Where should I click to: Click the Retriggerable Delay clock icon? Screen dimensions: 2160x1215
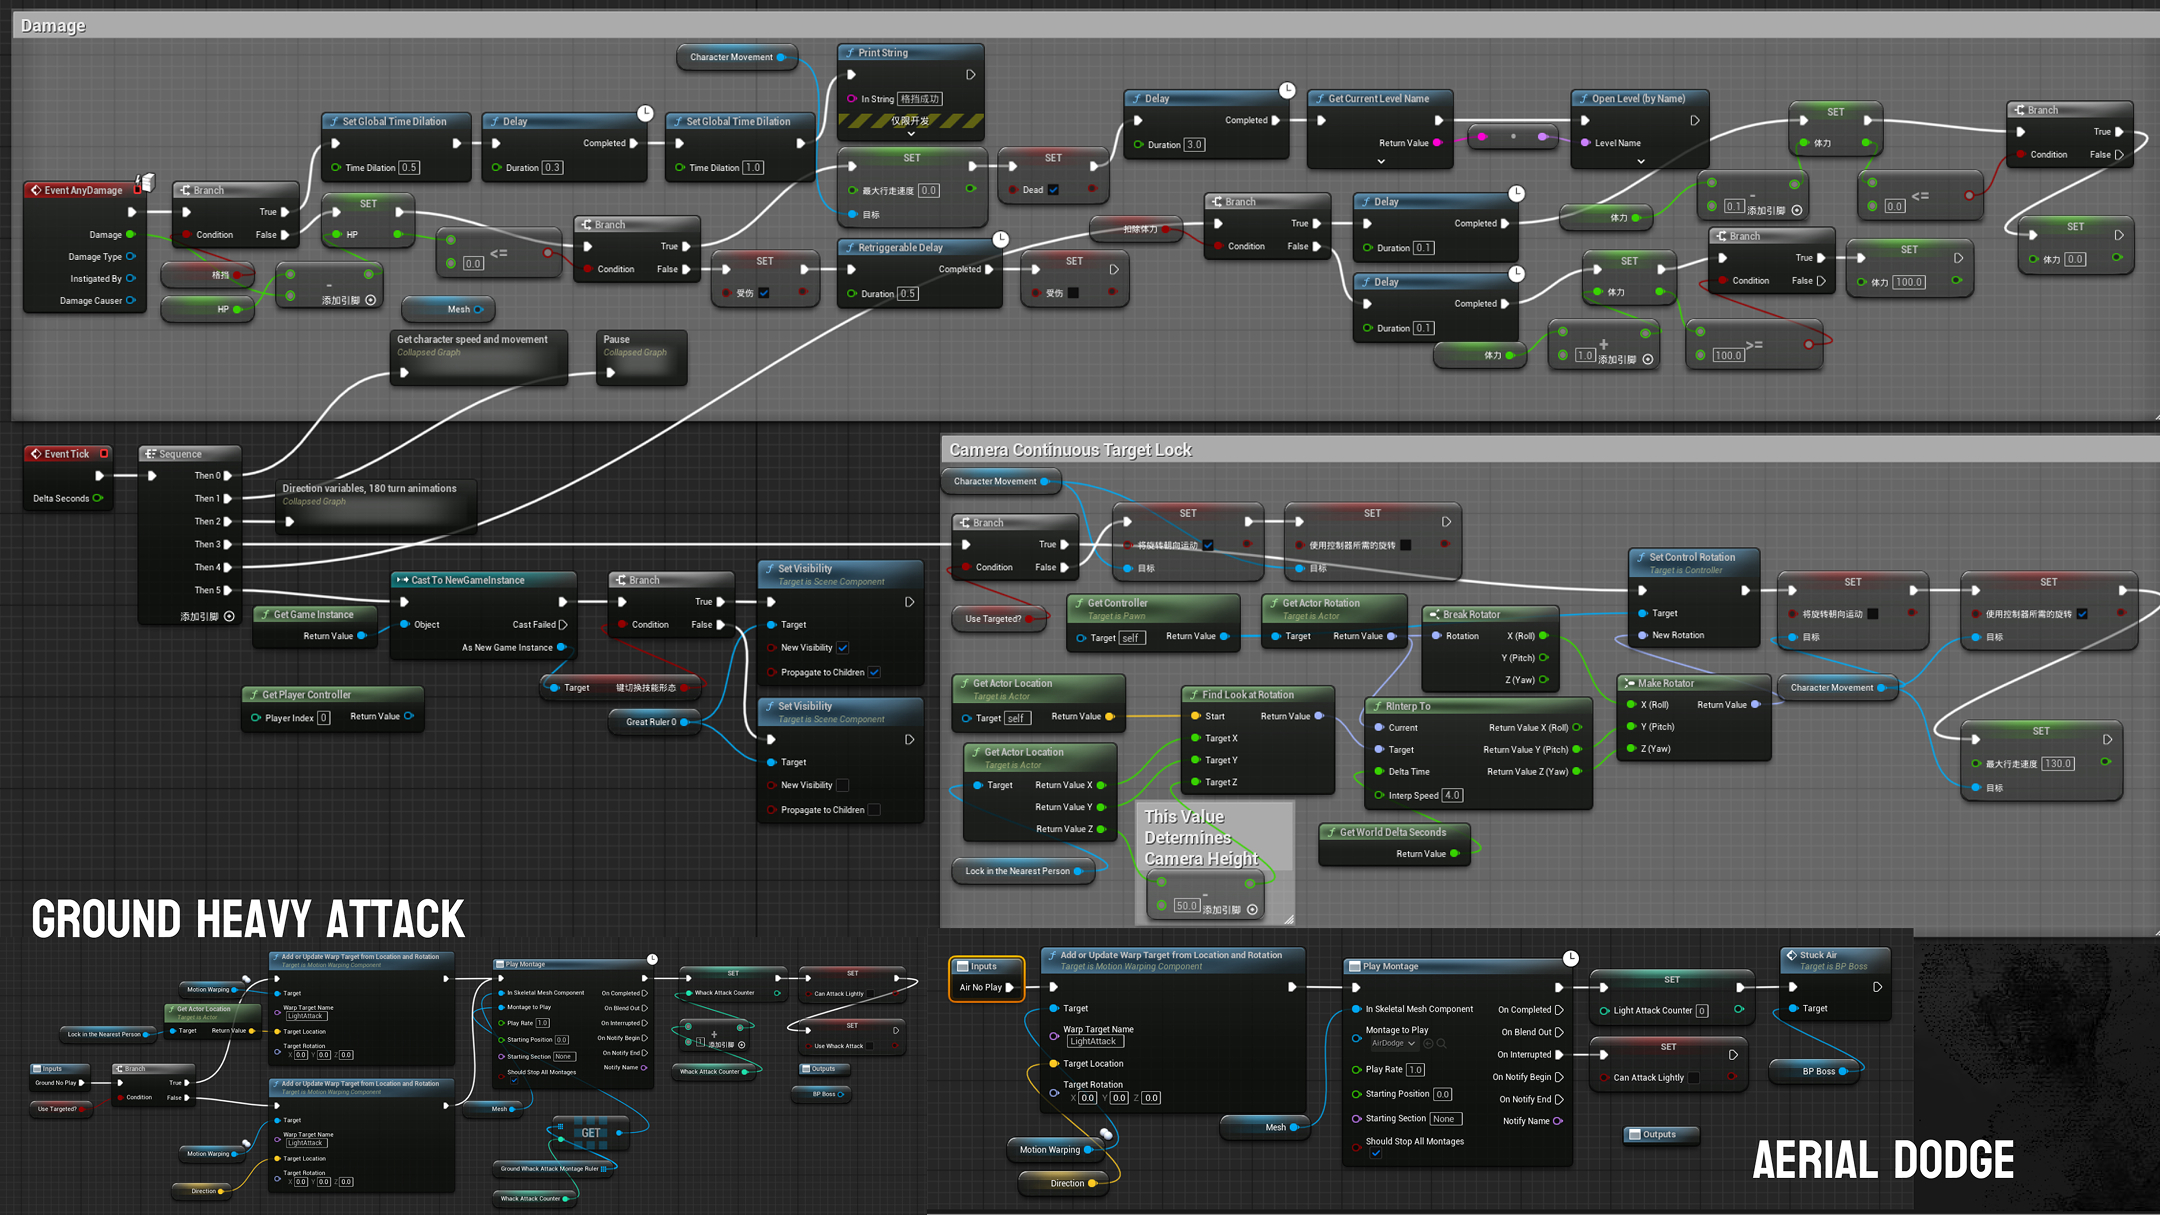point(1000,239)
